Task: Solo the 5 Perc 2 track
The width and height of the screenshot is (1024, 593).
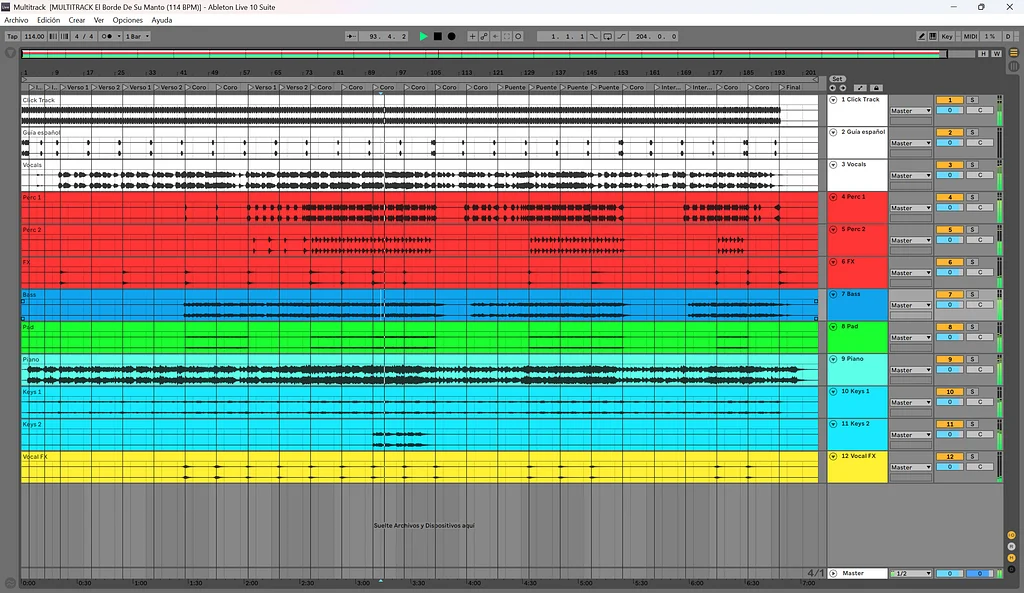Action: click(972, 230)
